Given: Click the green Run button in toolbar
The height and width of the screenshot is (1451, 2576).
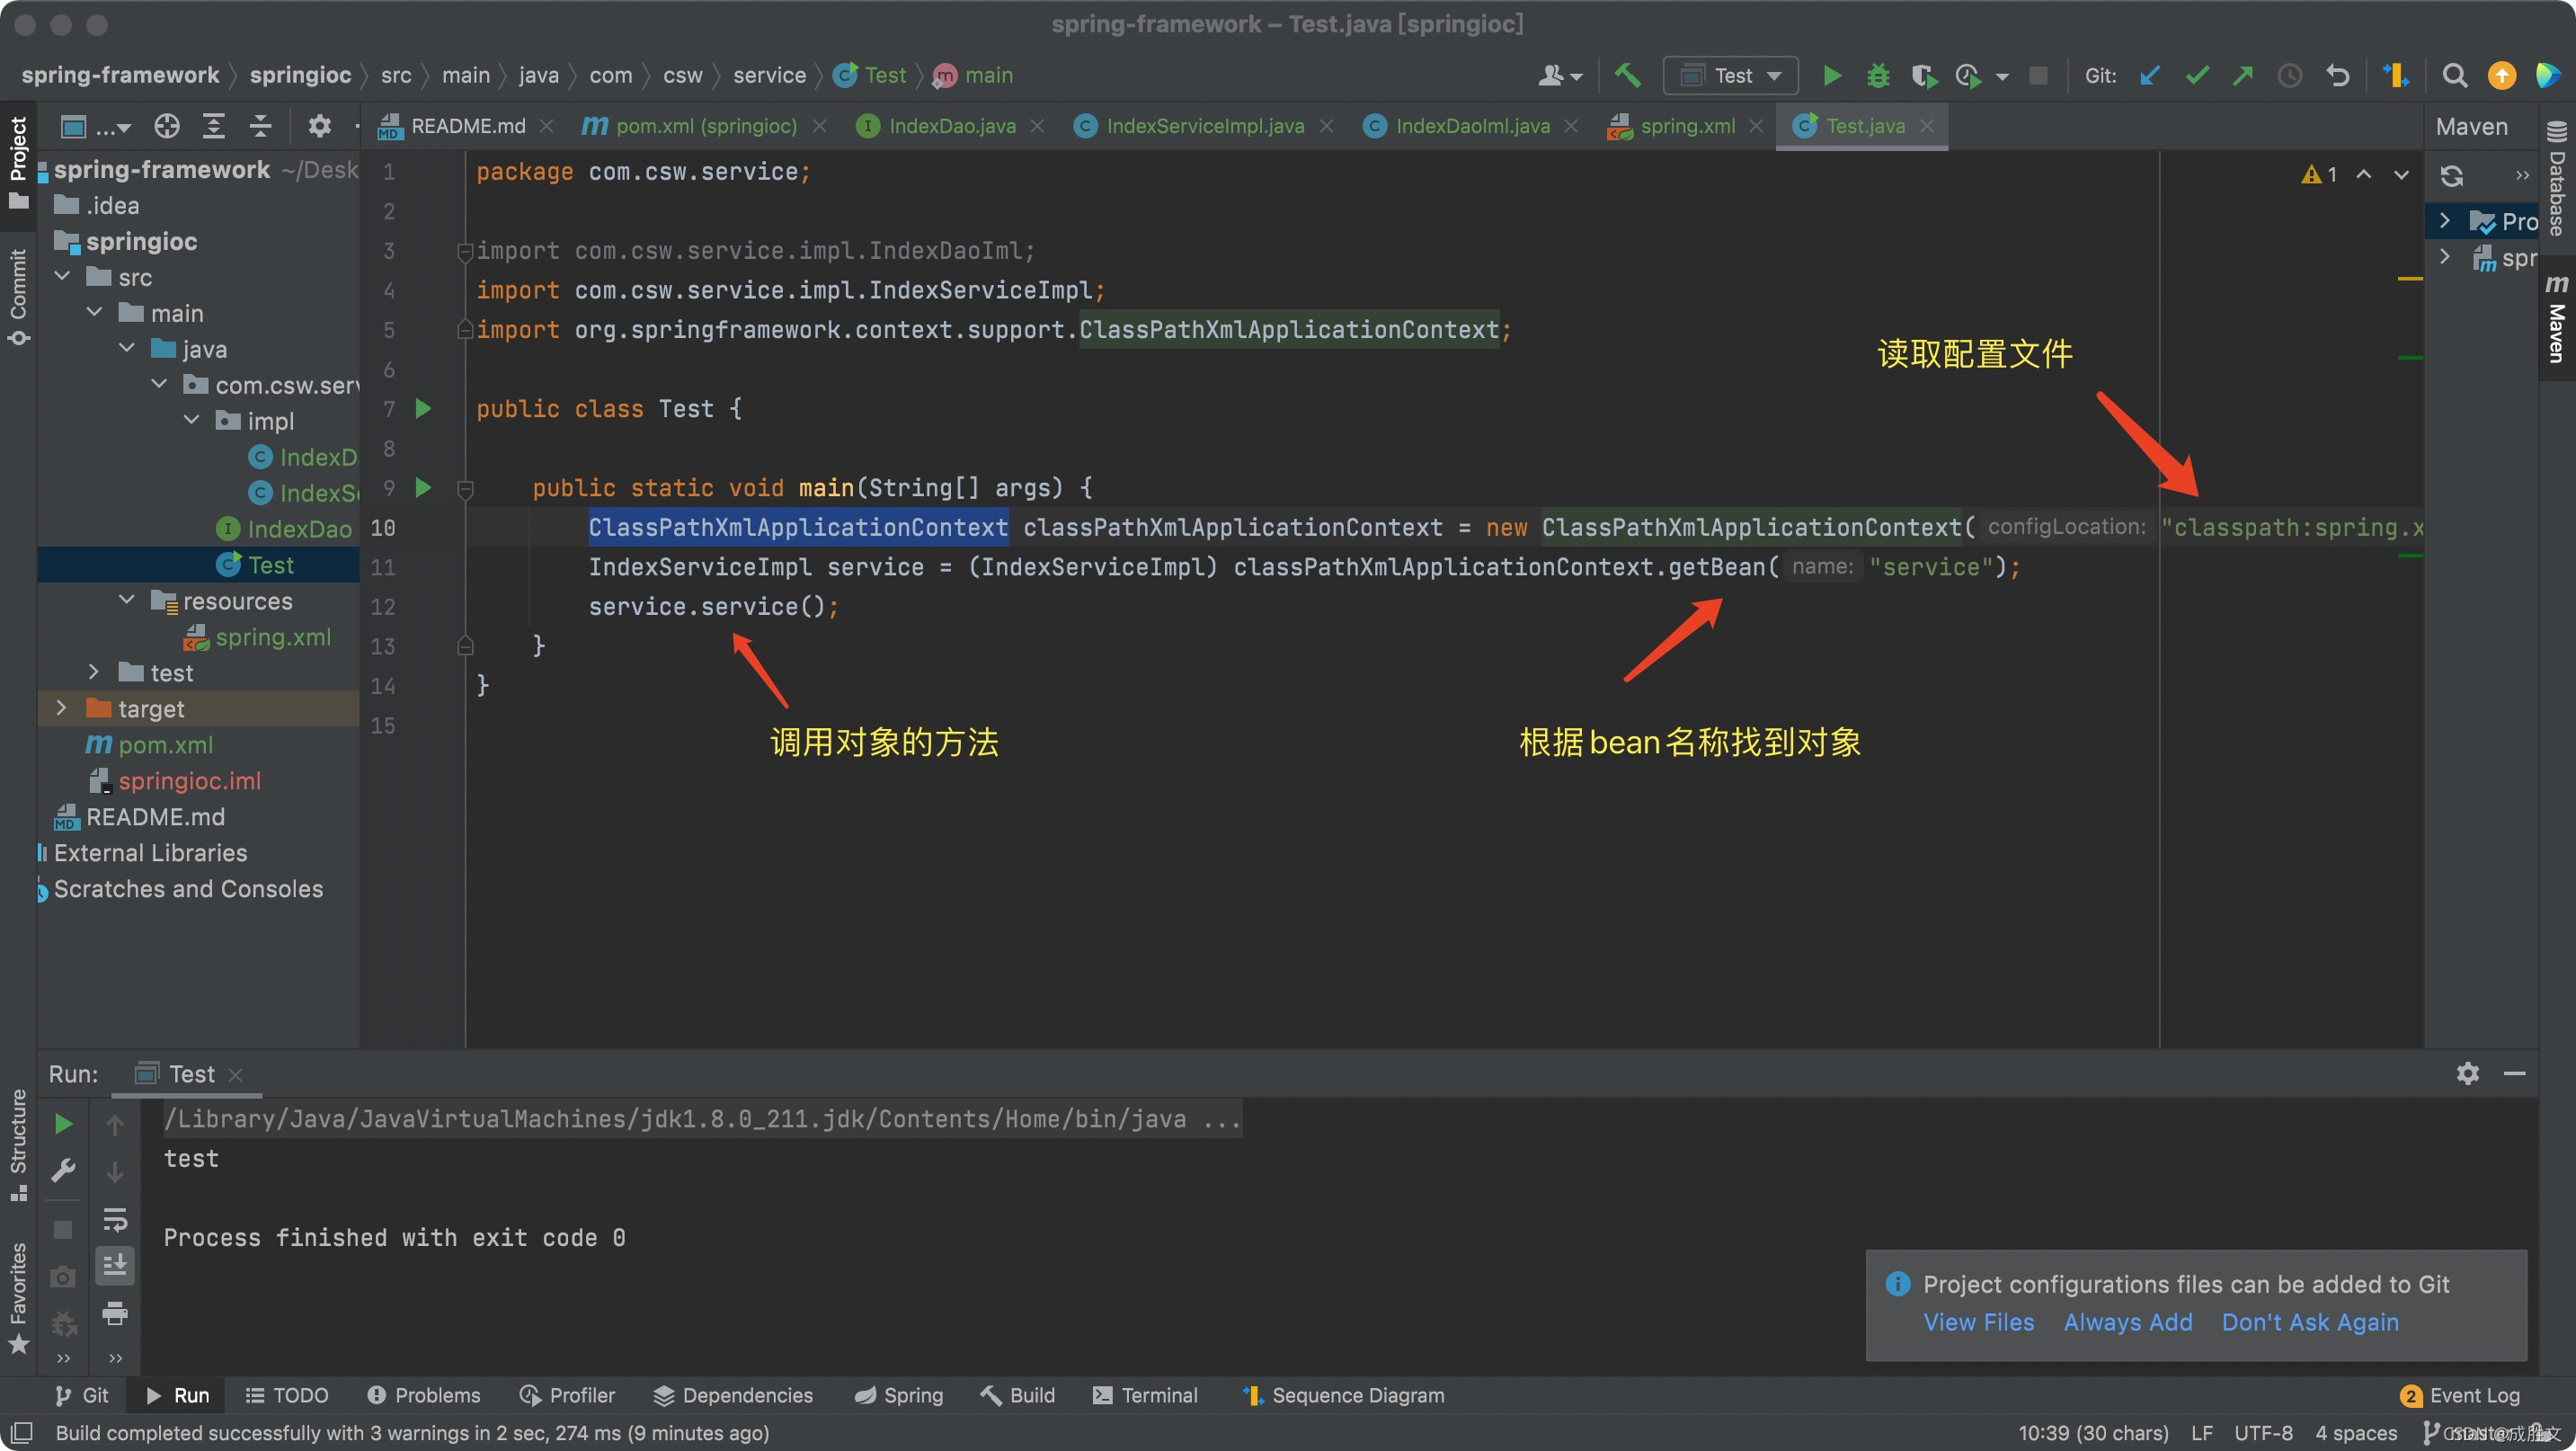Looking at the screenshot, I should [1831, 76].
